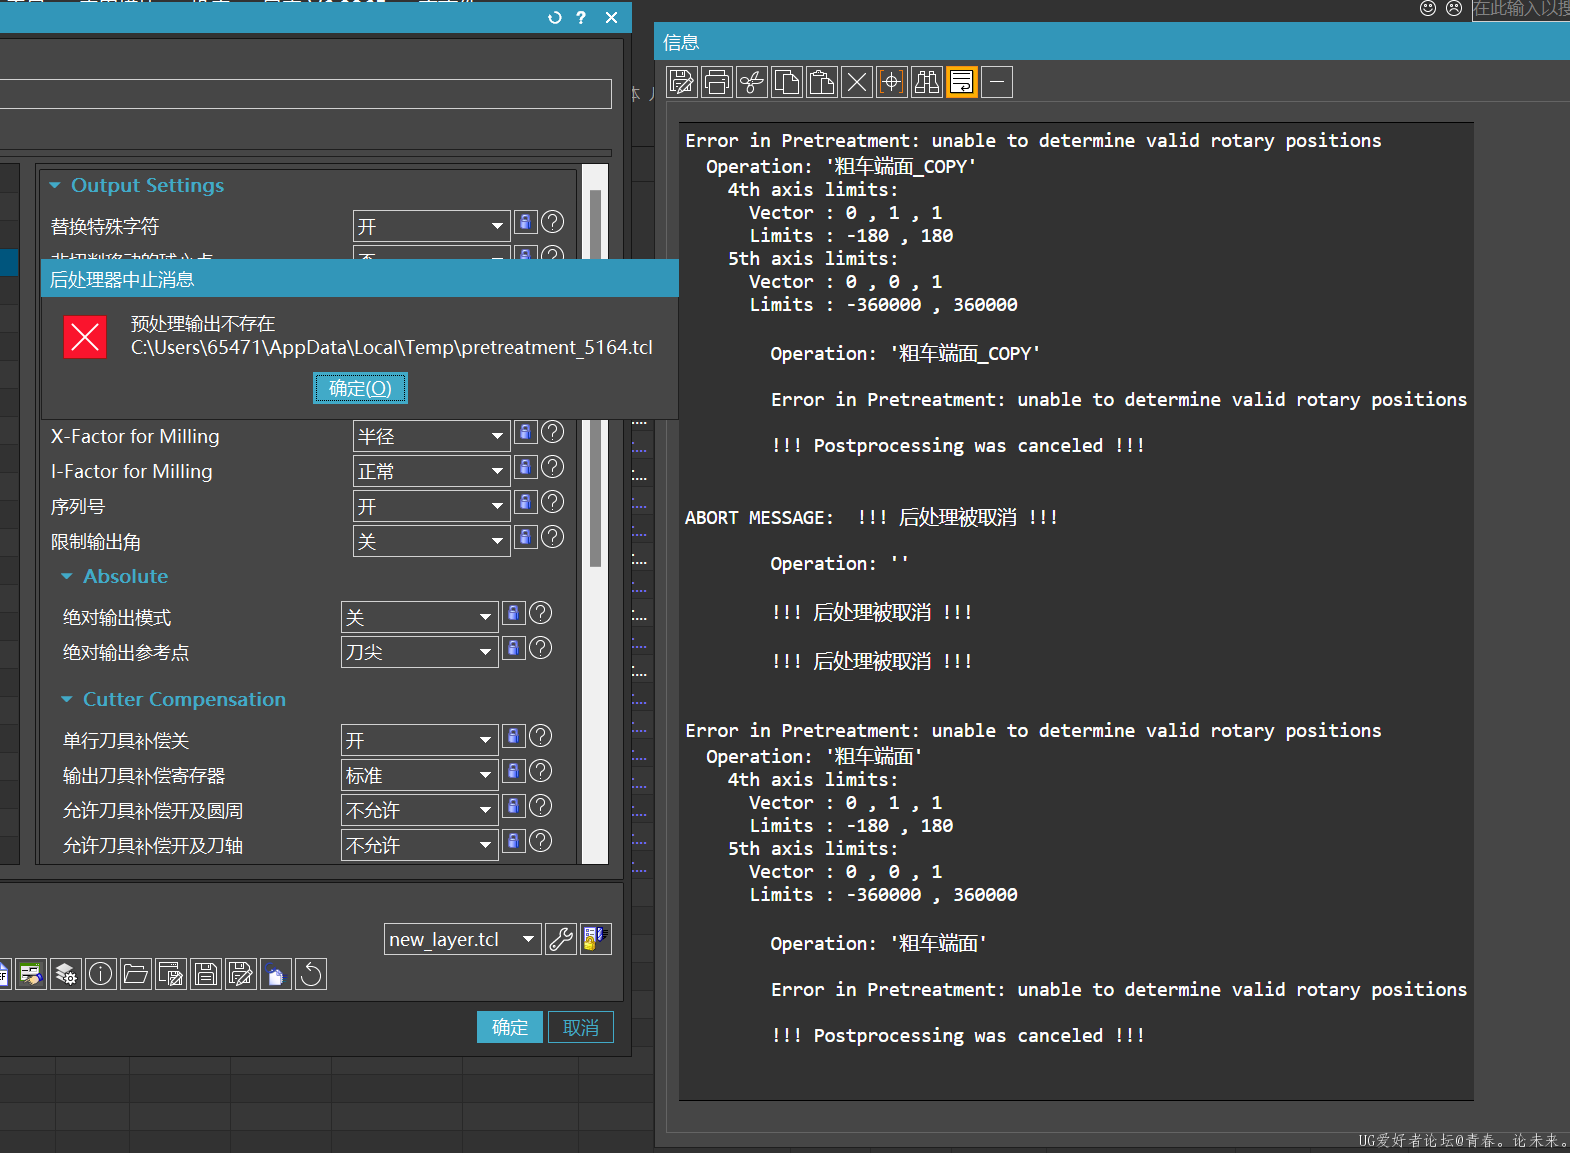Image resolution: width=1570 pixels, height=1153 pixels.
Task: Click the layers with gear icon
Action: (x=66, y=974)
